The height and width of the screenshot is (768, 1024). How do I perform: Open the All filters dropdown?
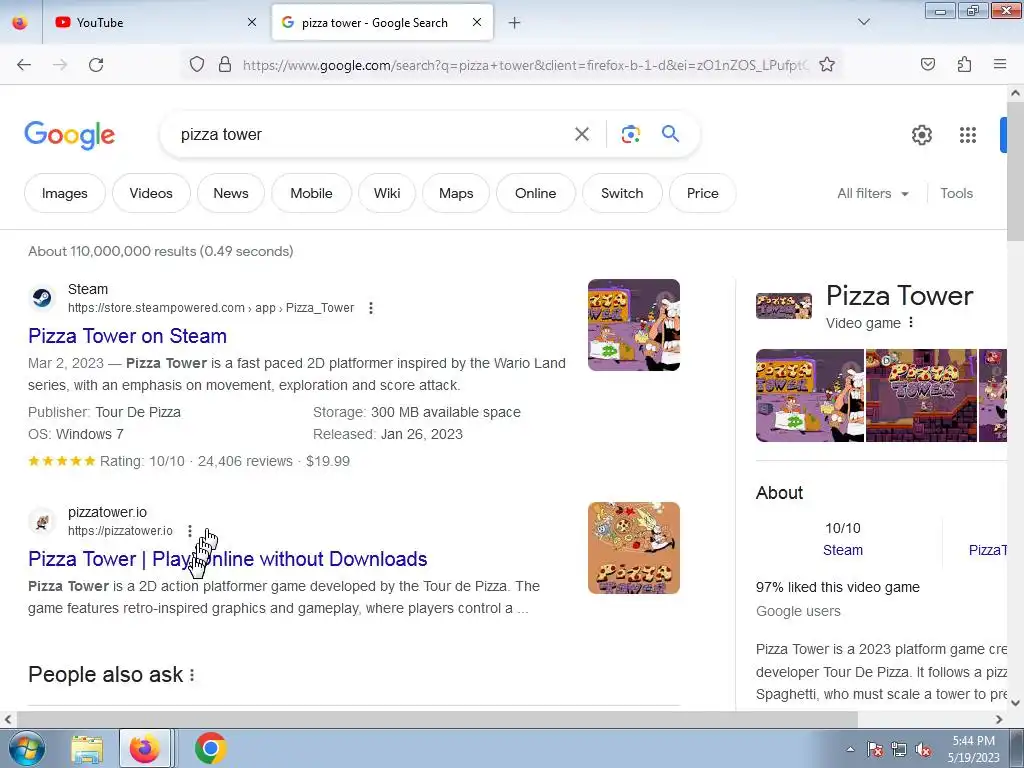coord(872,193)
